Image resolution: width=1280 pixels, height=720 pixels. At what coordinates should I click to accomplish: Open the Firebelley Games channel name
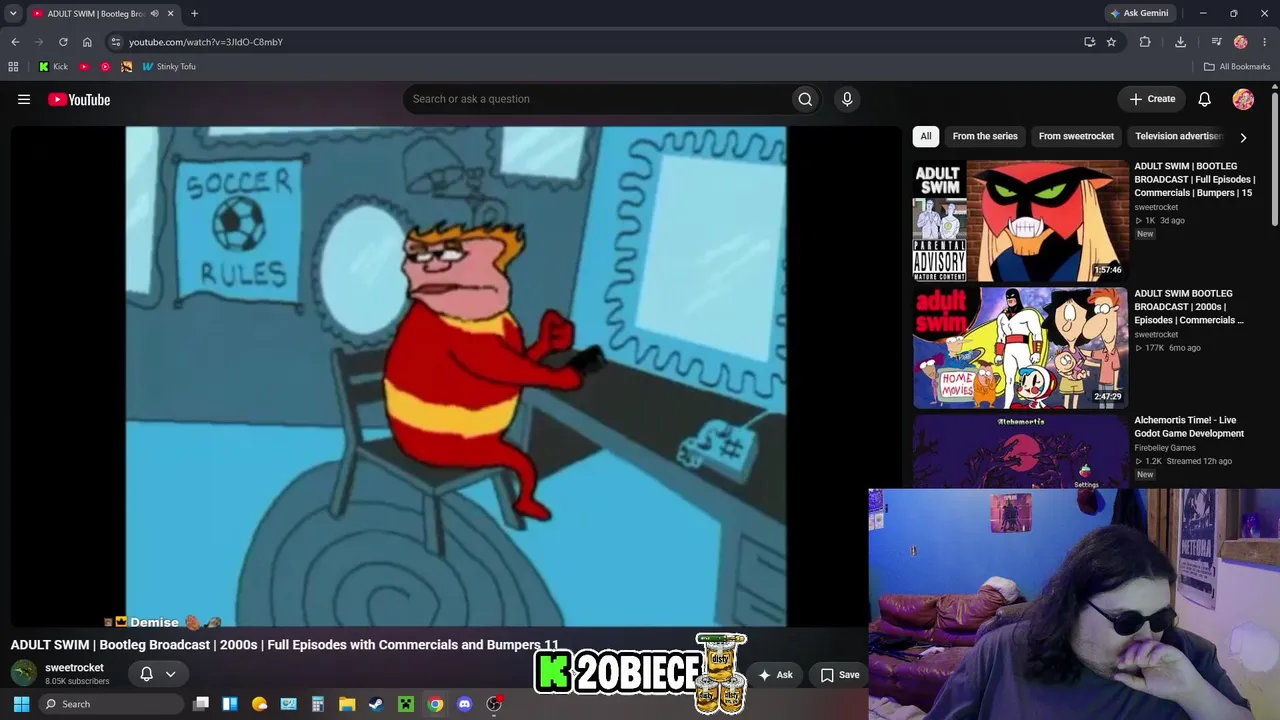(x=1165, y=448)
